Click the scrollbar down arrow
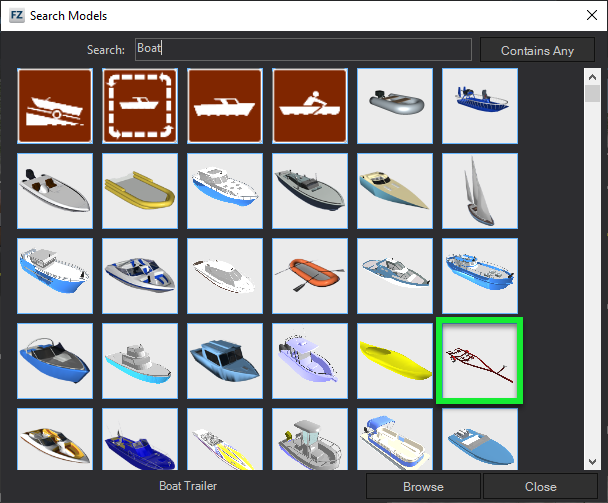Screen dimensions: 608x503 coord(592,462)
